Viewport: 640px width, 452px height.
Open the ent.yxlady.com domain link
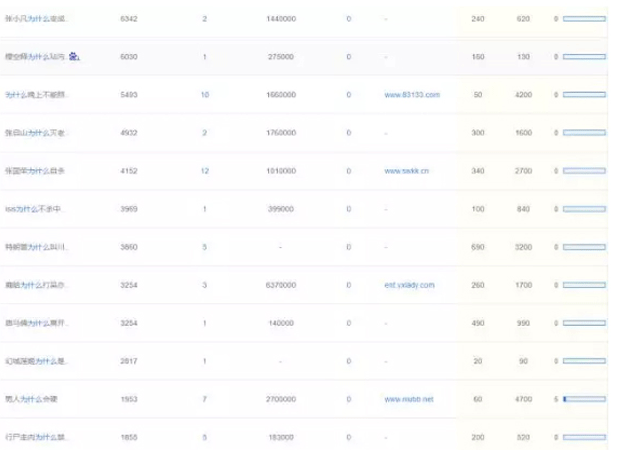click(410, 285)
